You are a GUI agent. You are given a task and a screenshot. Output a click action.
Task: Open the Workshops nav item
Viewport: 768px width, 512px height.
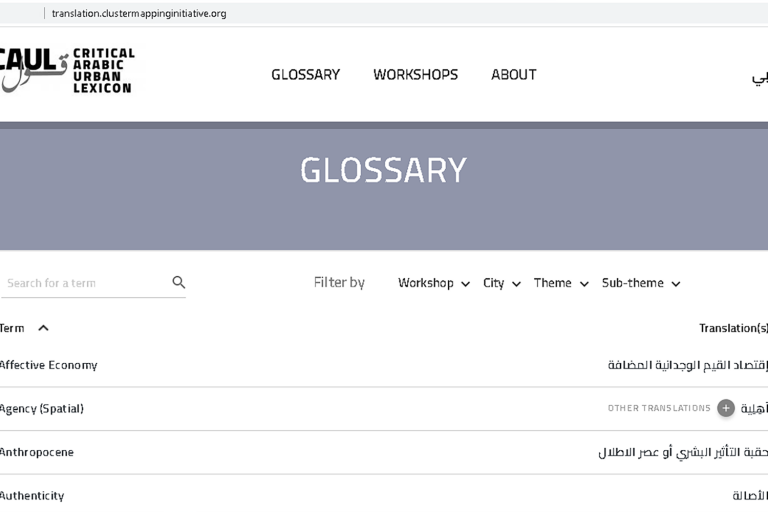pos(415,75)
